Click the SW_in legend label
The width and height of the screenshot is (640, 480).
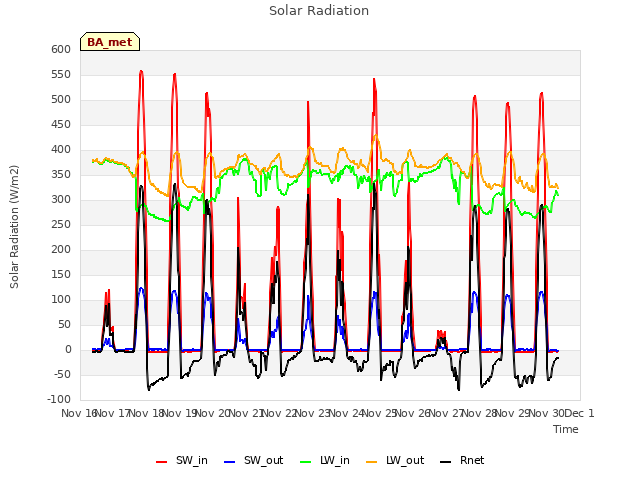(191, 460)
